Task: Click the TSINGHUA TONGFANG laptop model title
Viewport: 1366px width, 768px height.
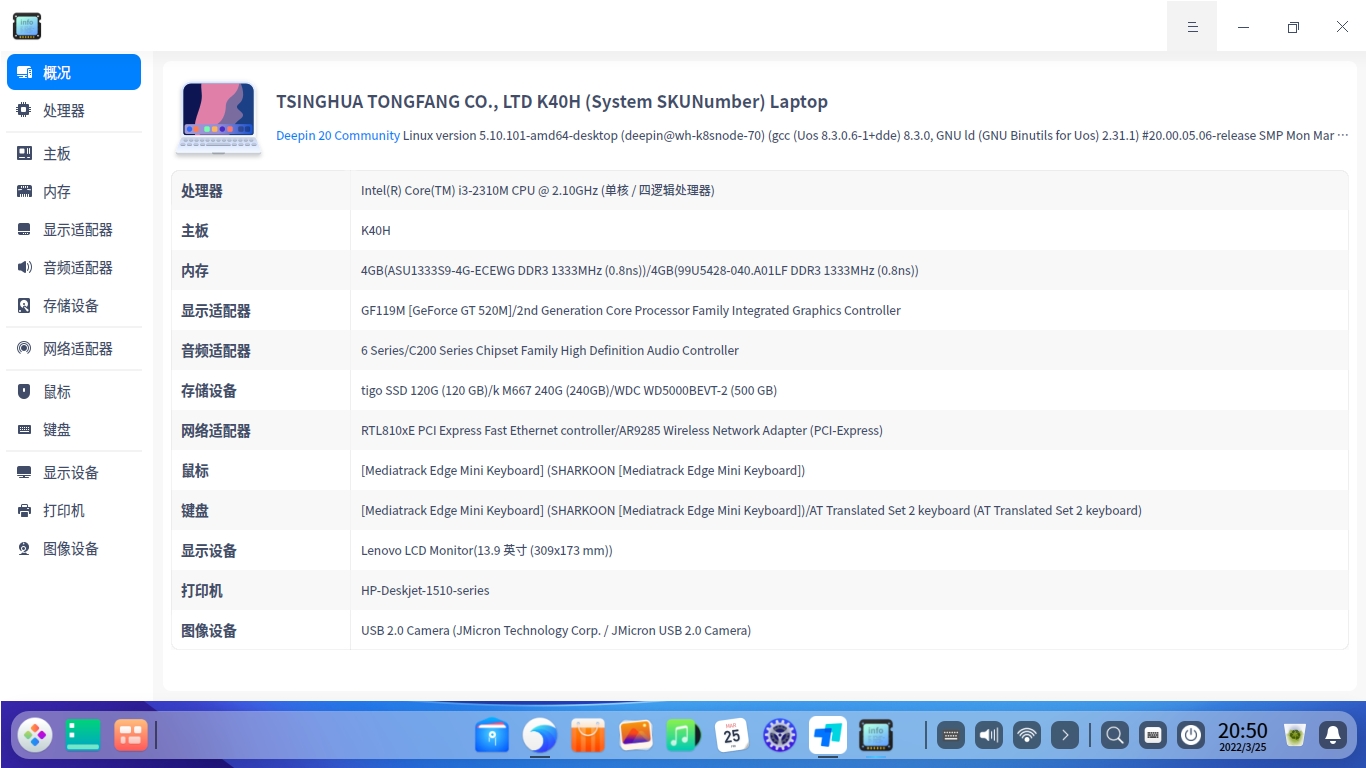Action: click(x=552, y=102)
